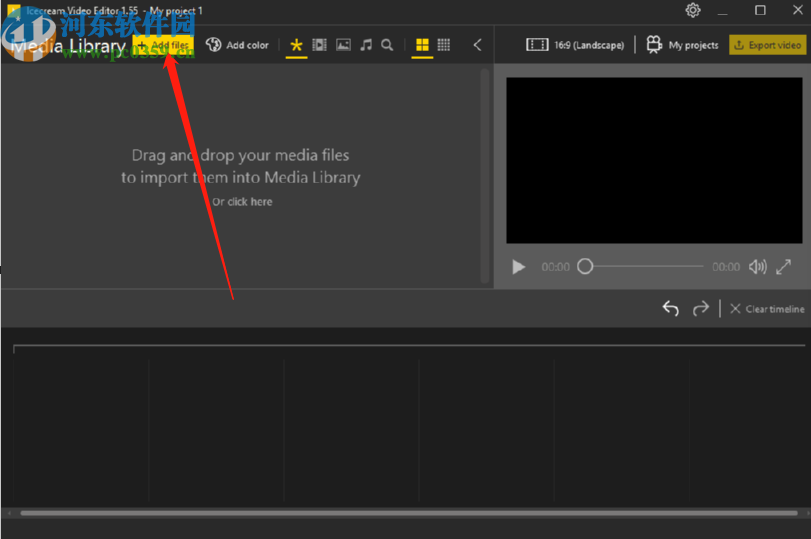
Task: Collapse Media Library with left chevron
Action: point(477,45)
